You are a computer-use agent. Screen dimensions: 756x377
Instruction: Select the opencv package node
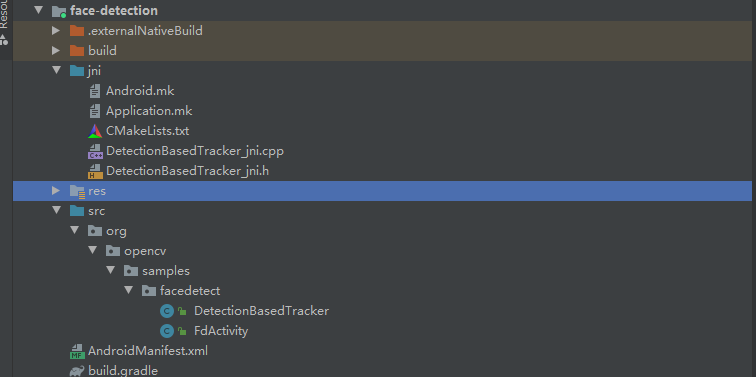pos(145,251)
